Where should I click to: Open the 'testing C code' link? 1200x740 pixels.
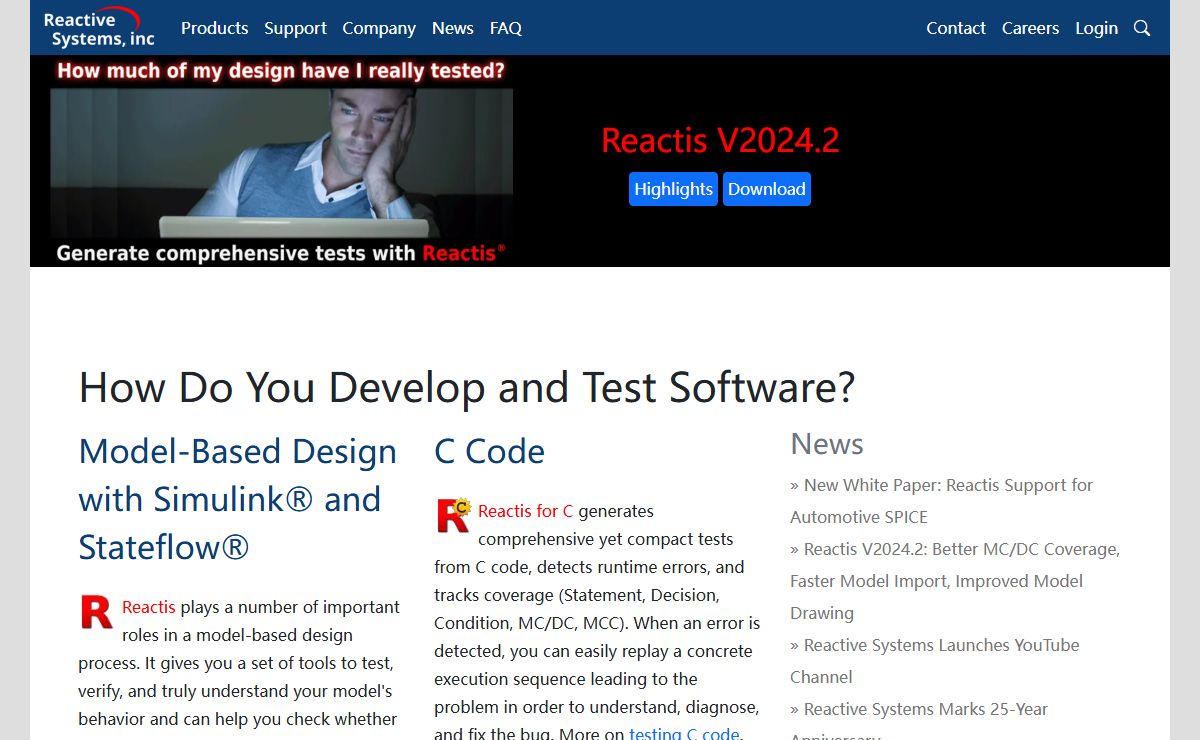684,733
